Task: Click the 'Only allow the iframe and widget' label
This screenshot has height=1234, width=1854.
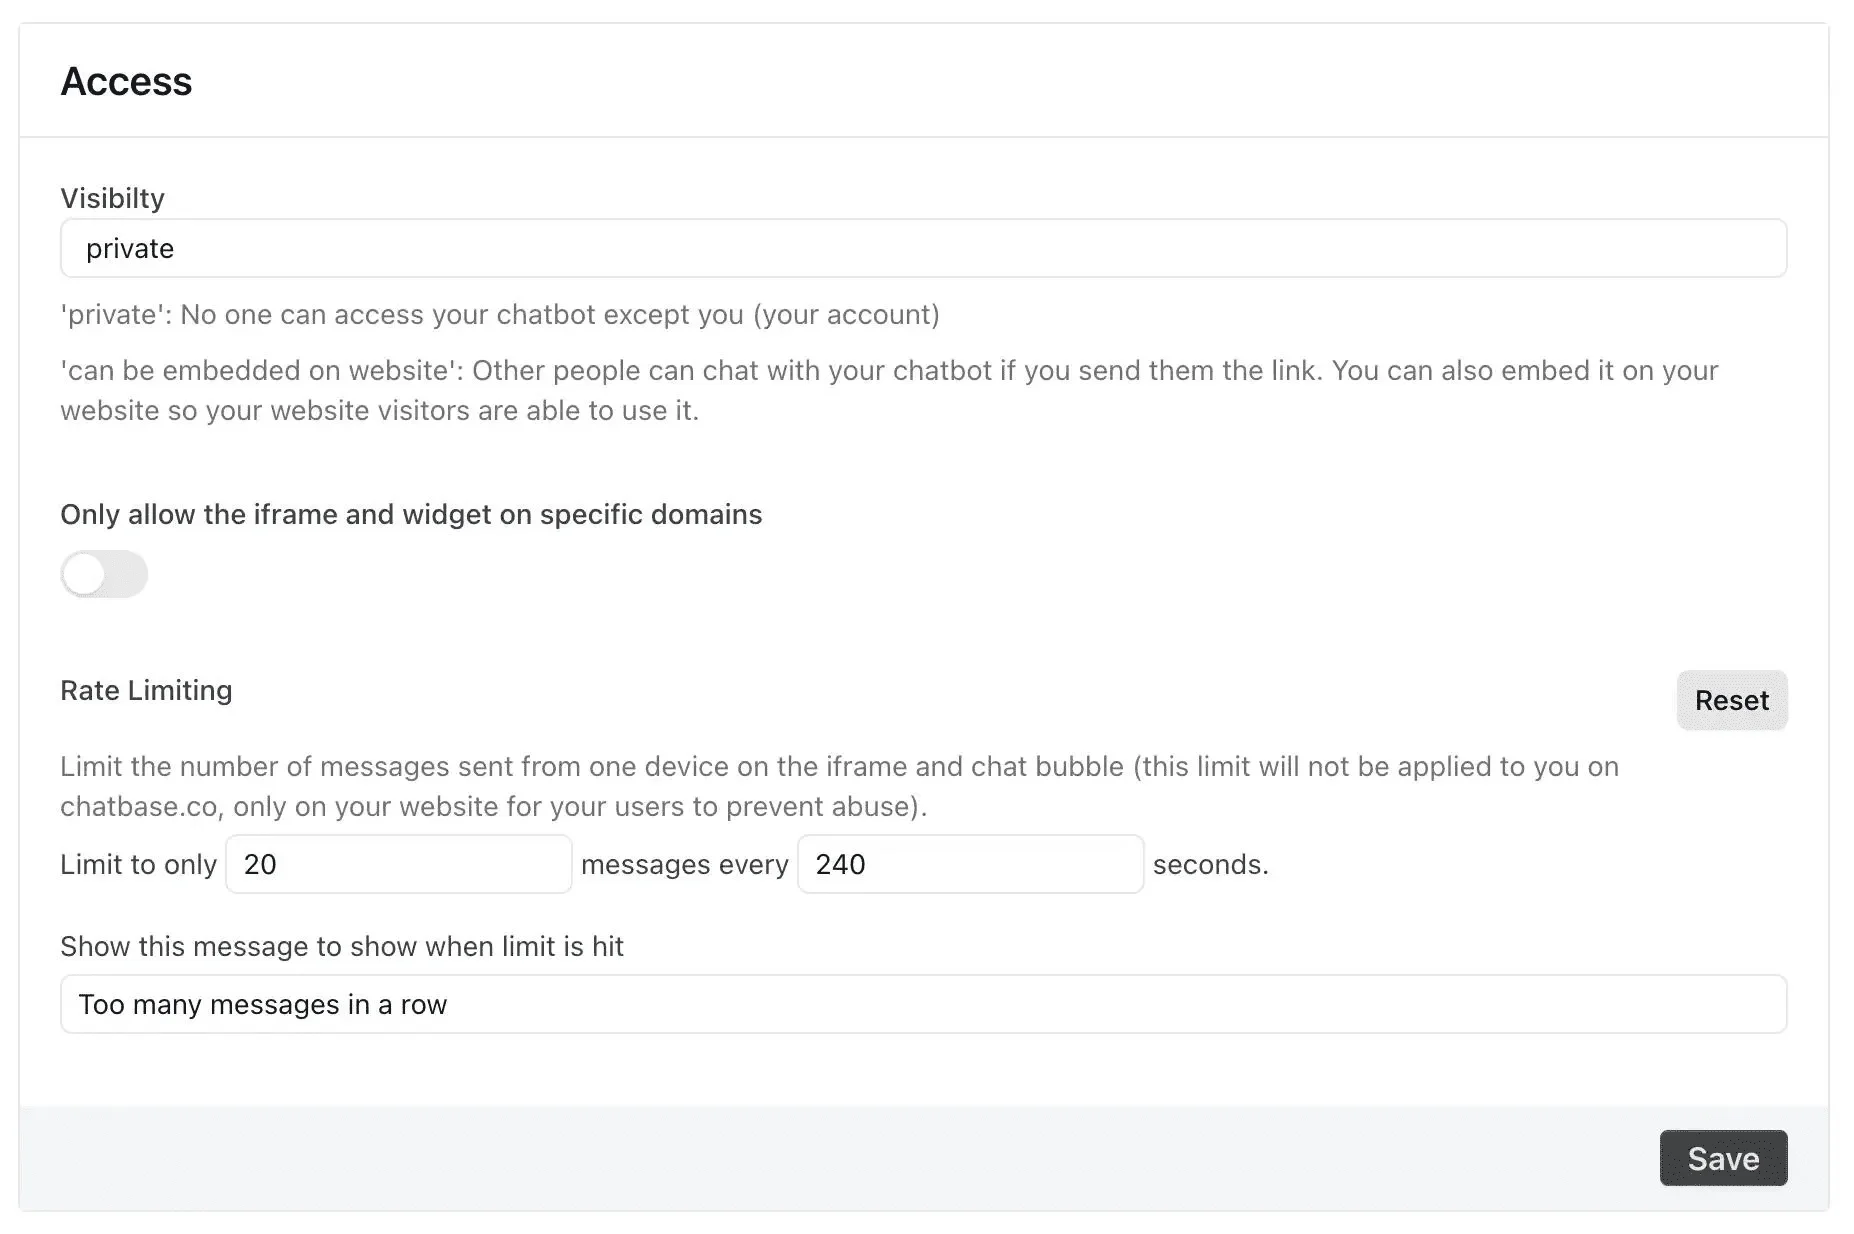Action: [x=410, y=515]
